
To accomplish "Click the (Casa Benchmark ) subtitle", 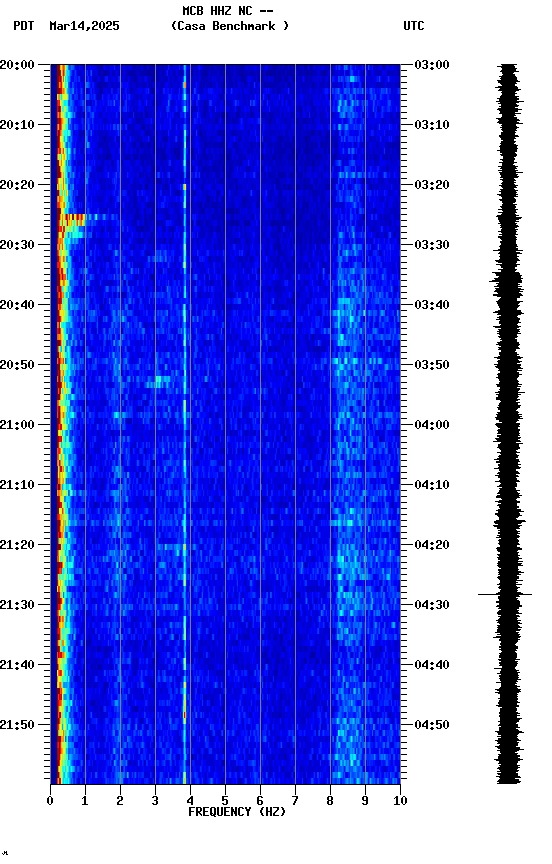I will pos(230,26).
